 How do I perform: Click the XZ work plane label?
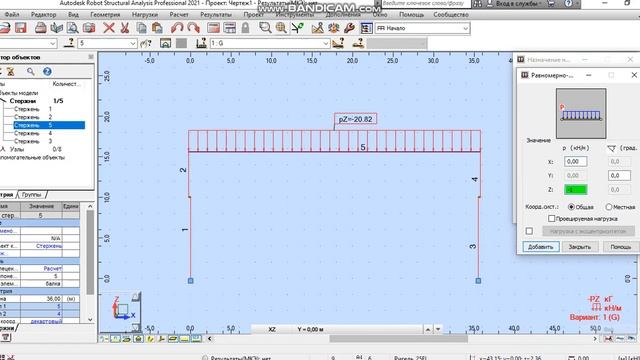coord(272,329)
